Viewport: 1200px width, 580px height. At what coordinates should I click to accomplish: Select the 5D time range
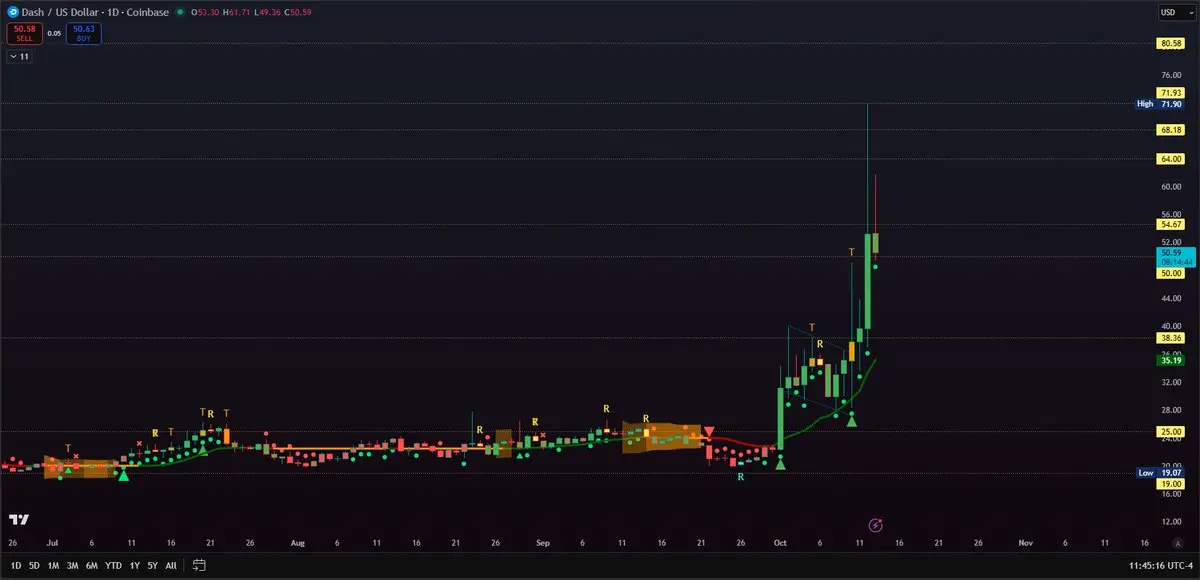click(34, 565)
